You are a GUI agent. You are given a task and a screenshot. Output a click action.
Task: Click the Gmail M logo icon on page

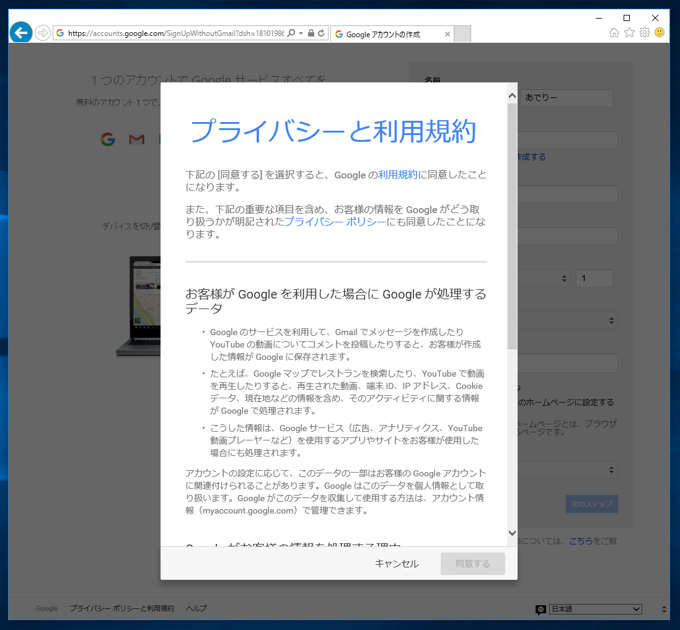coord(137,139)
